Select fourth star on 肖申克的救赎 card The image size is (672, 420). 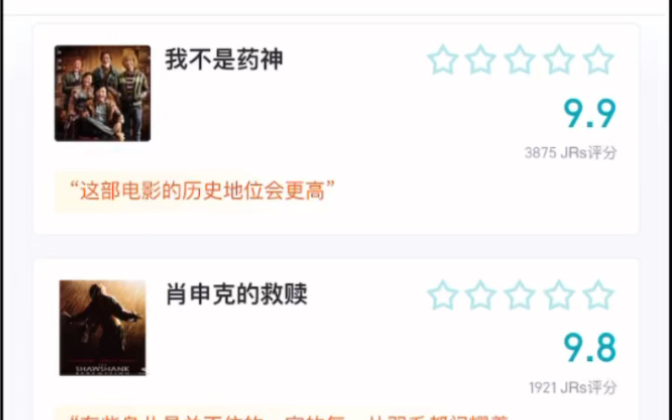click(x=559, y=295)
